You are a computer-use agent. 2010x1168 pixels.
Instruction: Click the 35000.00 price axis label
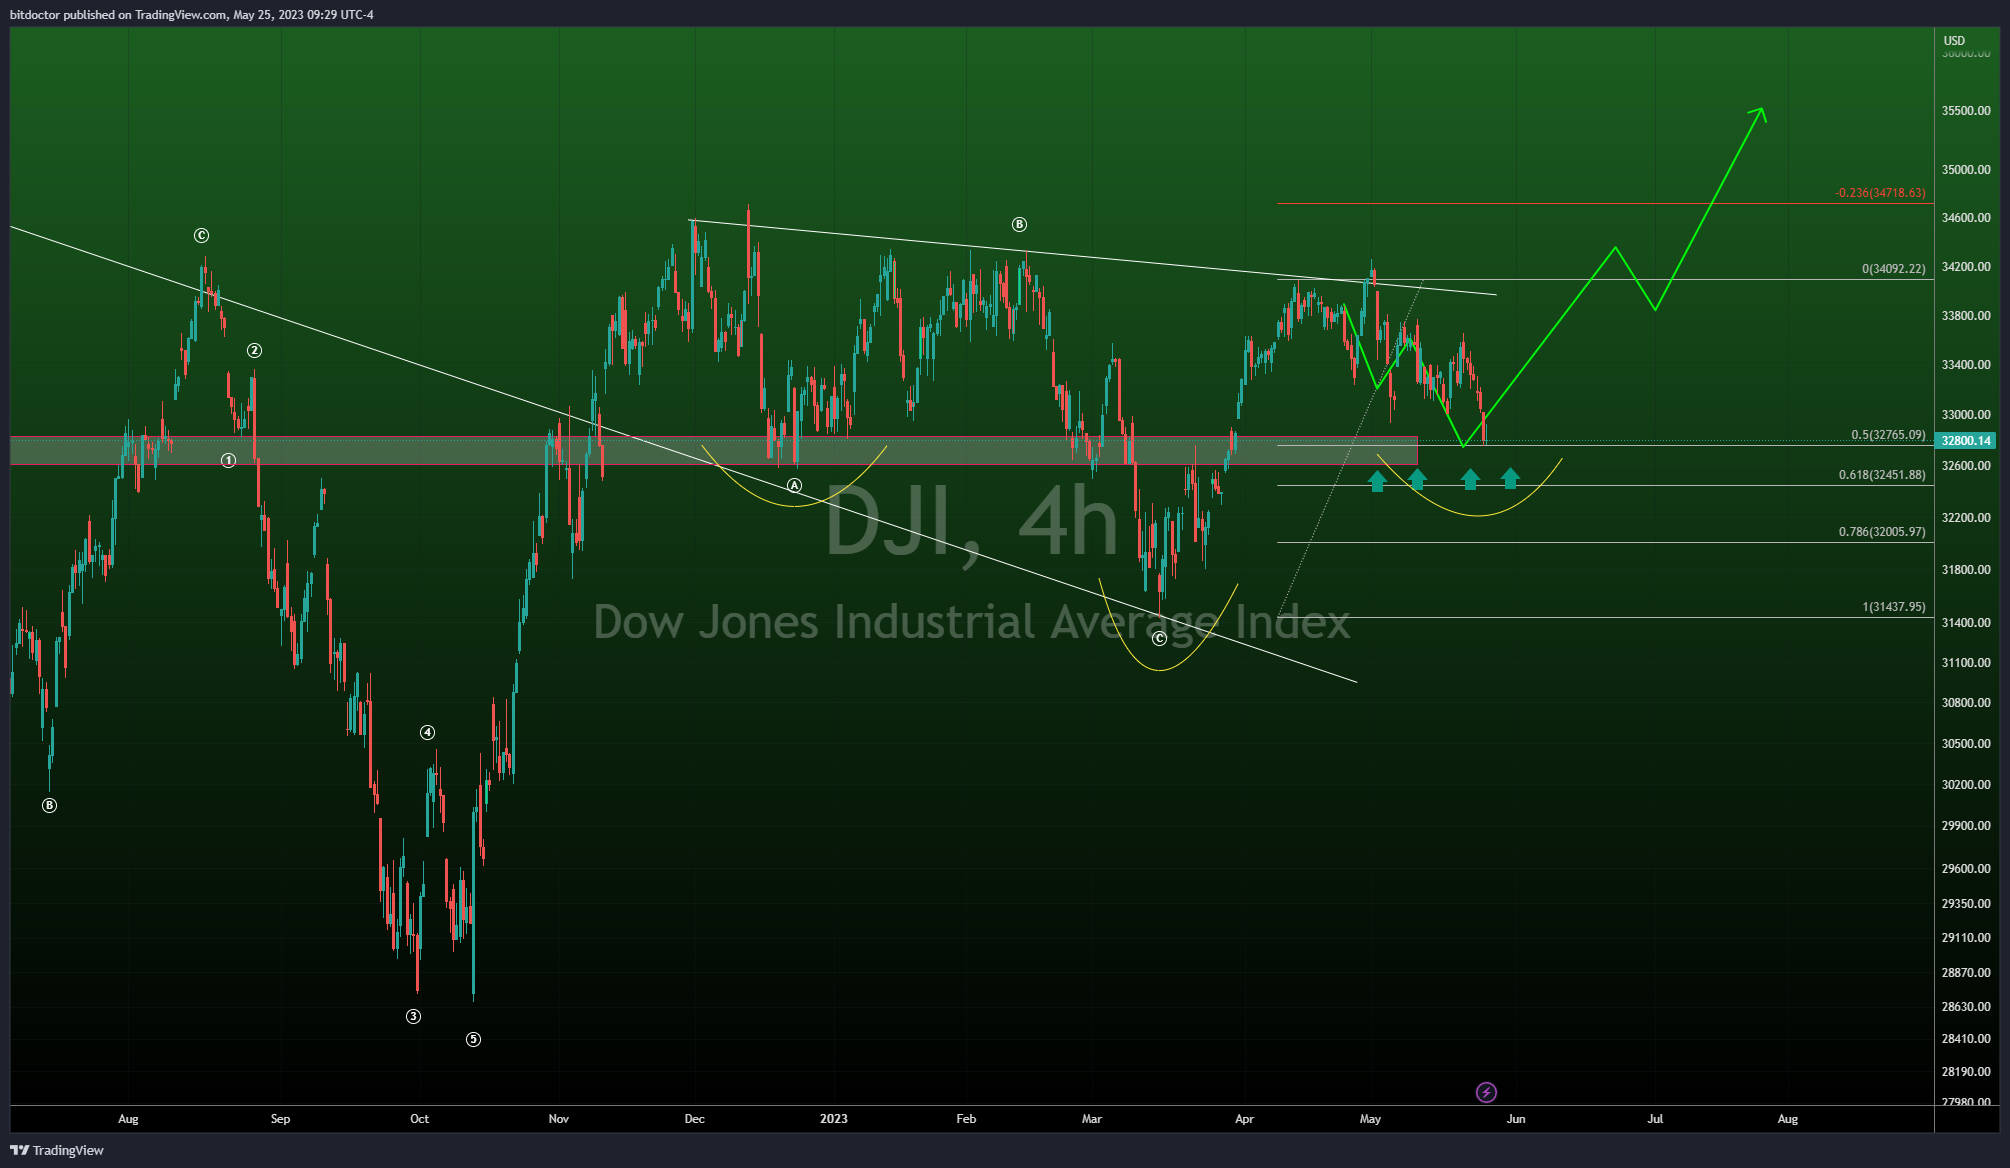tap(1966, 170)
